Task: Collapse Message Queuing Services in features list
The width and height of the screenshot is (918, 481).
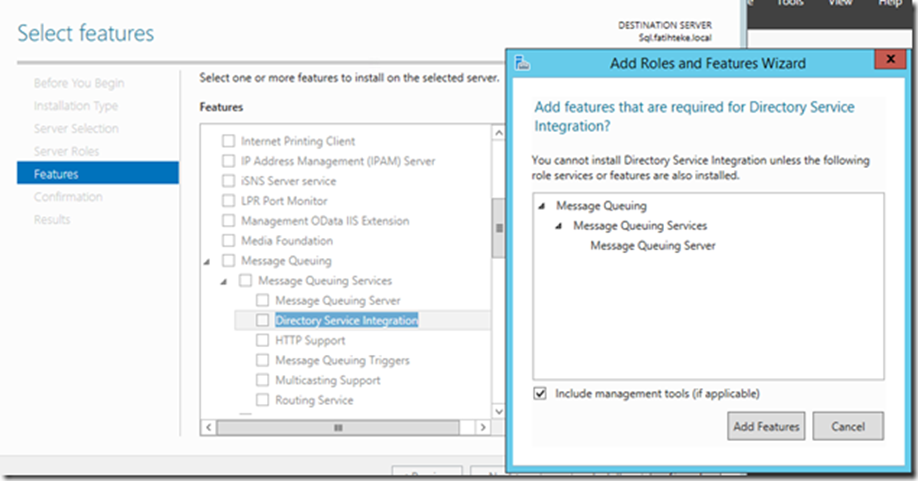Action: 226,281
